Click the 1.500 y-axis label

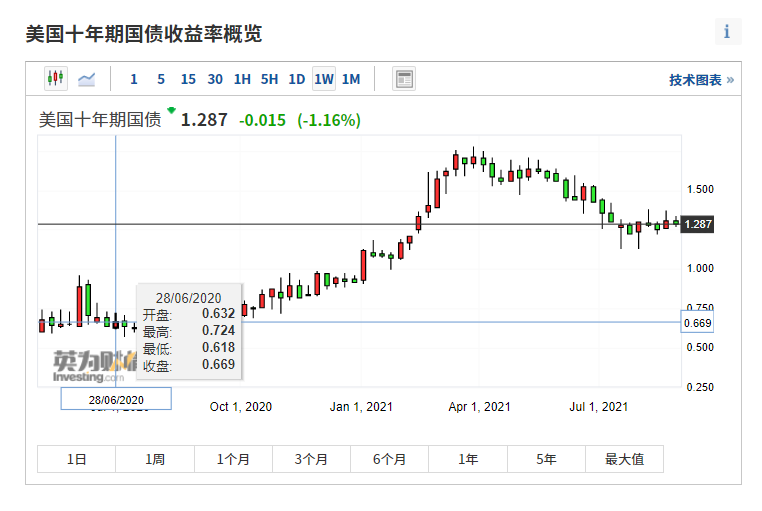point(700,189)
